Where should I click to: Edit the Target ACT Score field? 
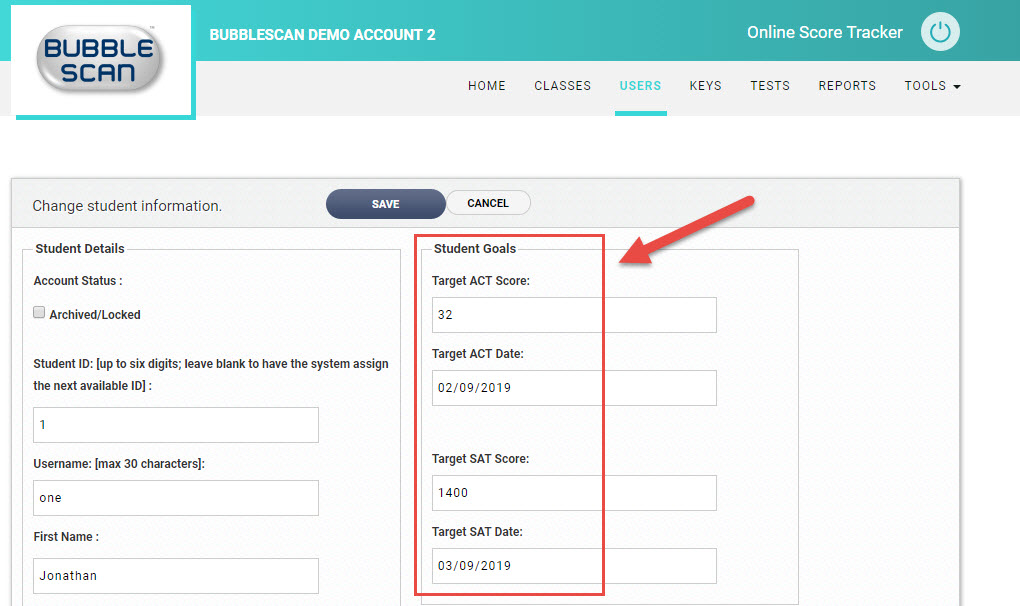[x=574, y=315]
